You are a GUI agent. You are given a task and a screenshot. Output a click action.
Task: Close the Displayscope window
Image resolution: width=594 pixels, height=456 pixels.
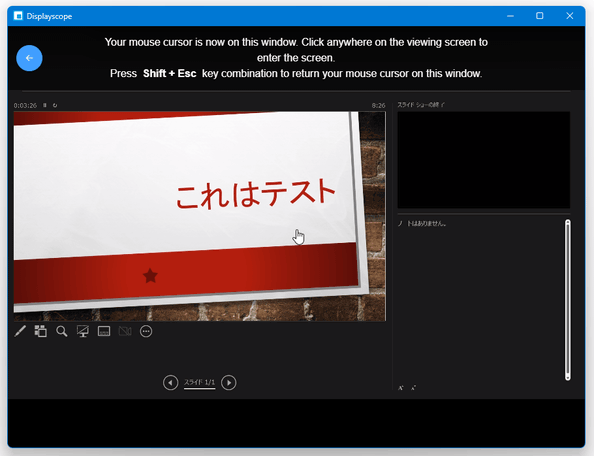(570, 16)
